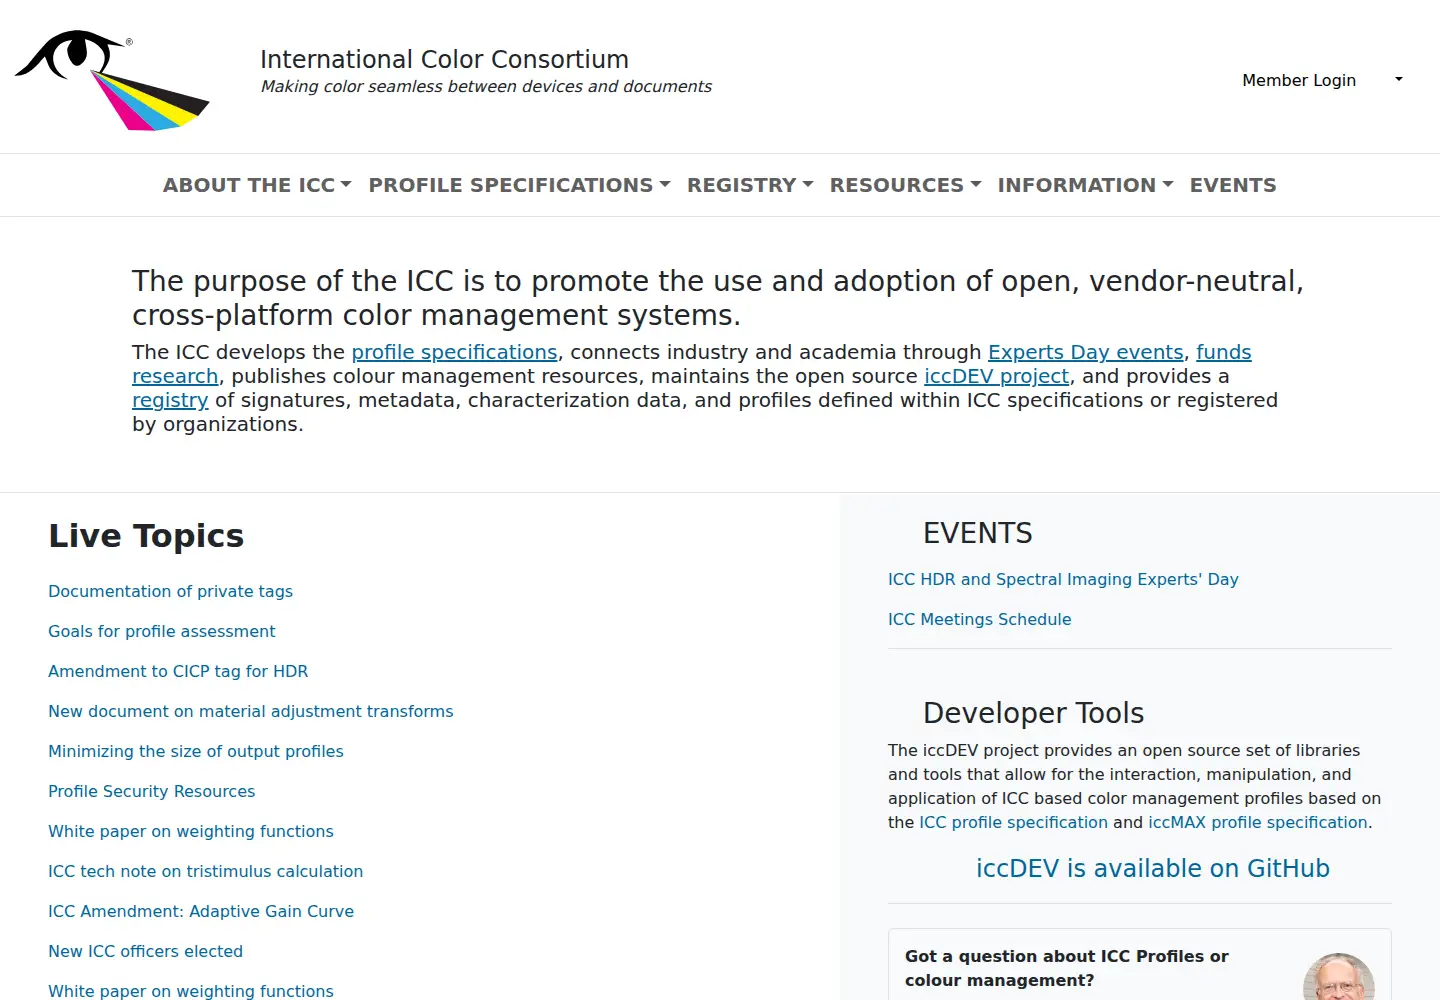Follow the Experts Day events link
This screenshot has width=1440, height=1000.
tap(1086, 352)
